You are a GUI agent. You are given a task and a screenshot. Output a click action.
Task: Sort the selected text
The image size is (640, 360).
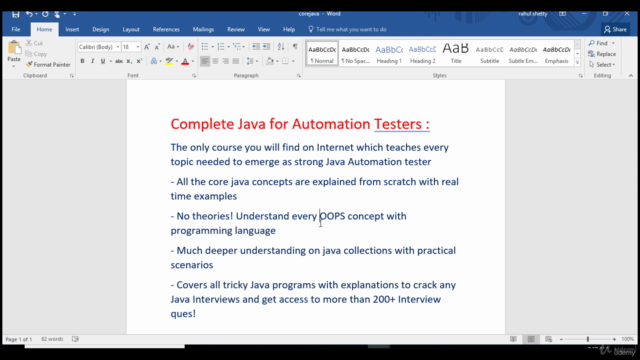pos(281,47)
